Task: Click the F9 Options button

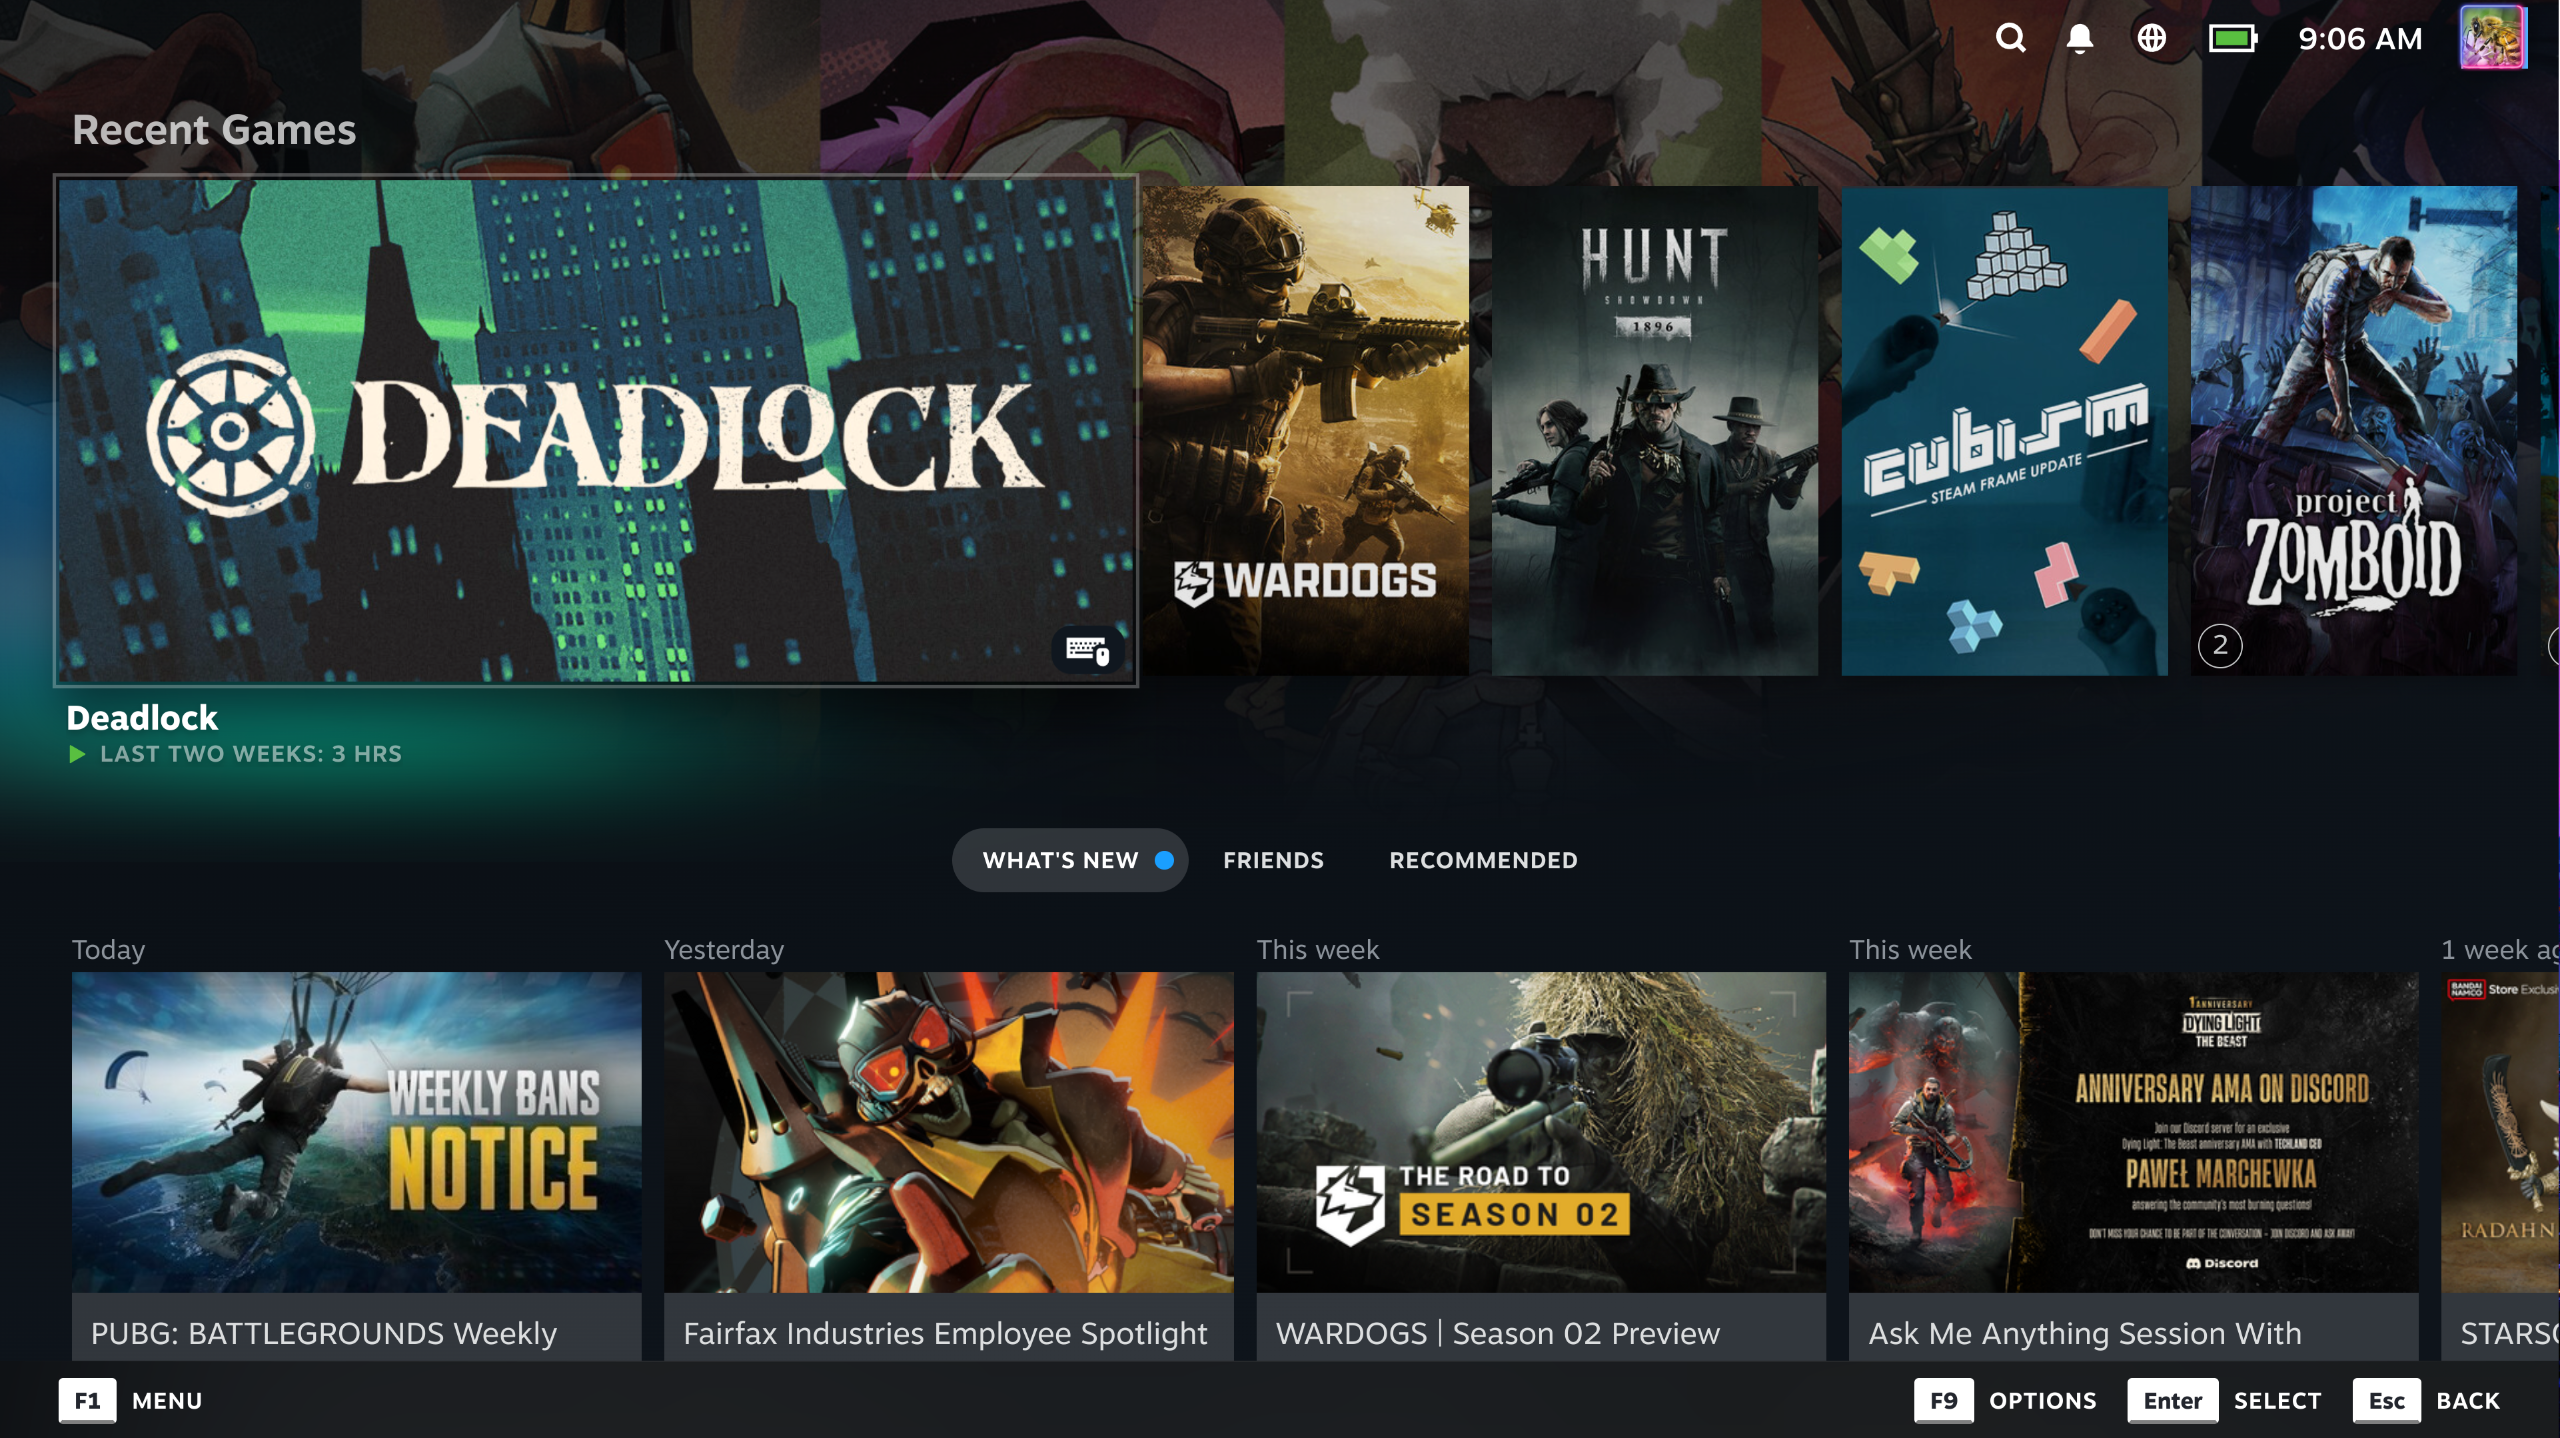Action: (2005, 1401)
